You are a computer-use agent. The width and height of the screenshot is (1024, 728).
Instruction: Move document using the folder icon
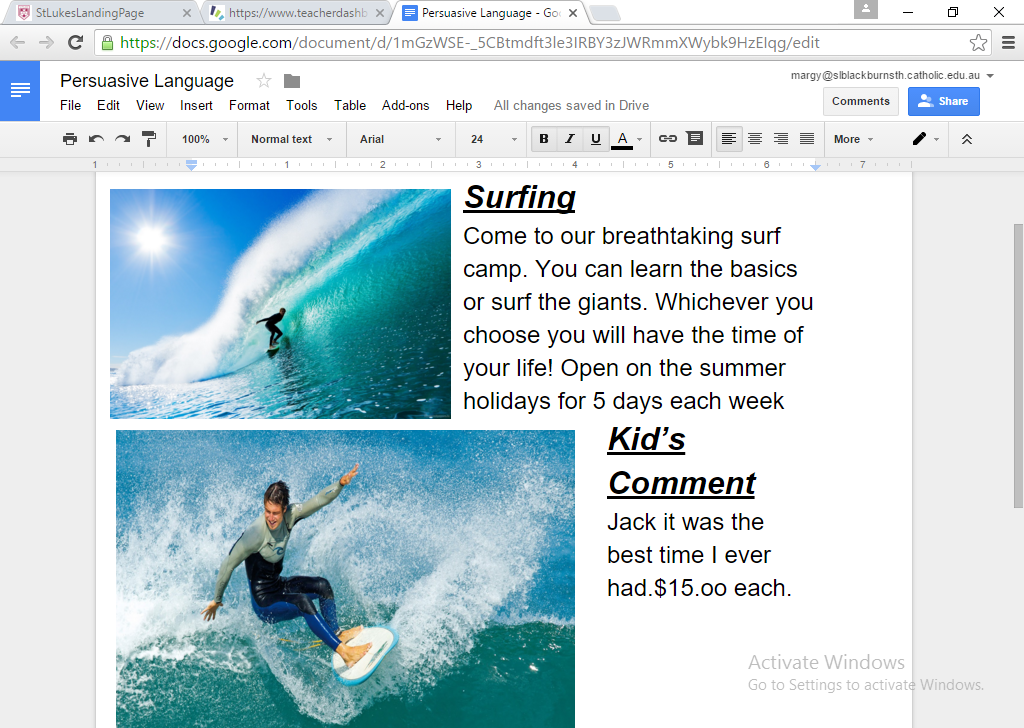(x=292, y=81)
